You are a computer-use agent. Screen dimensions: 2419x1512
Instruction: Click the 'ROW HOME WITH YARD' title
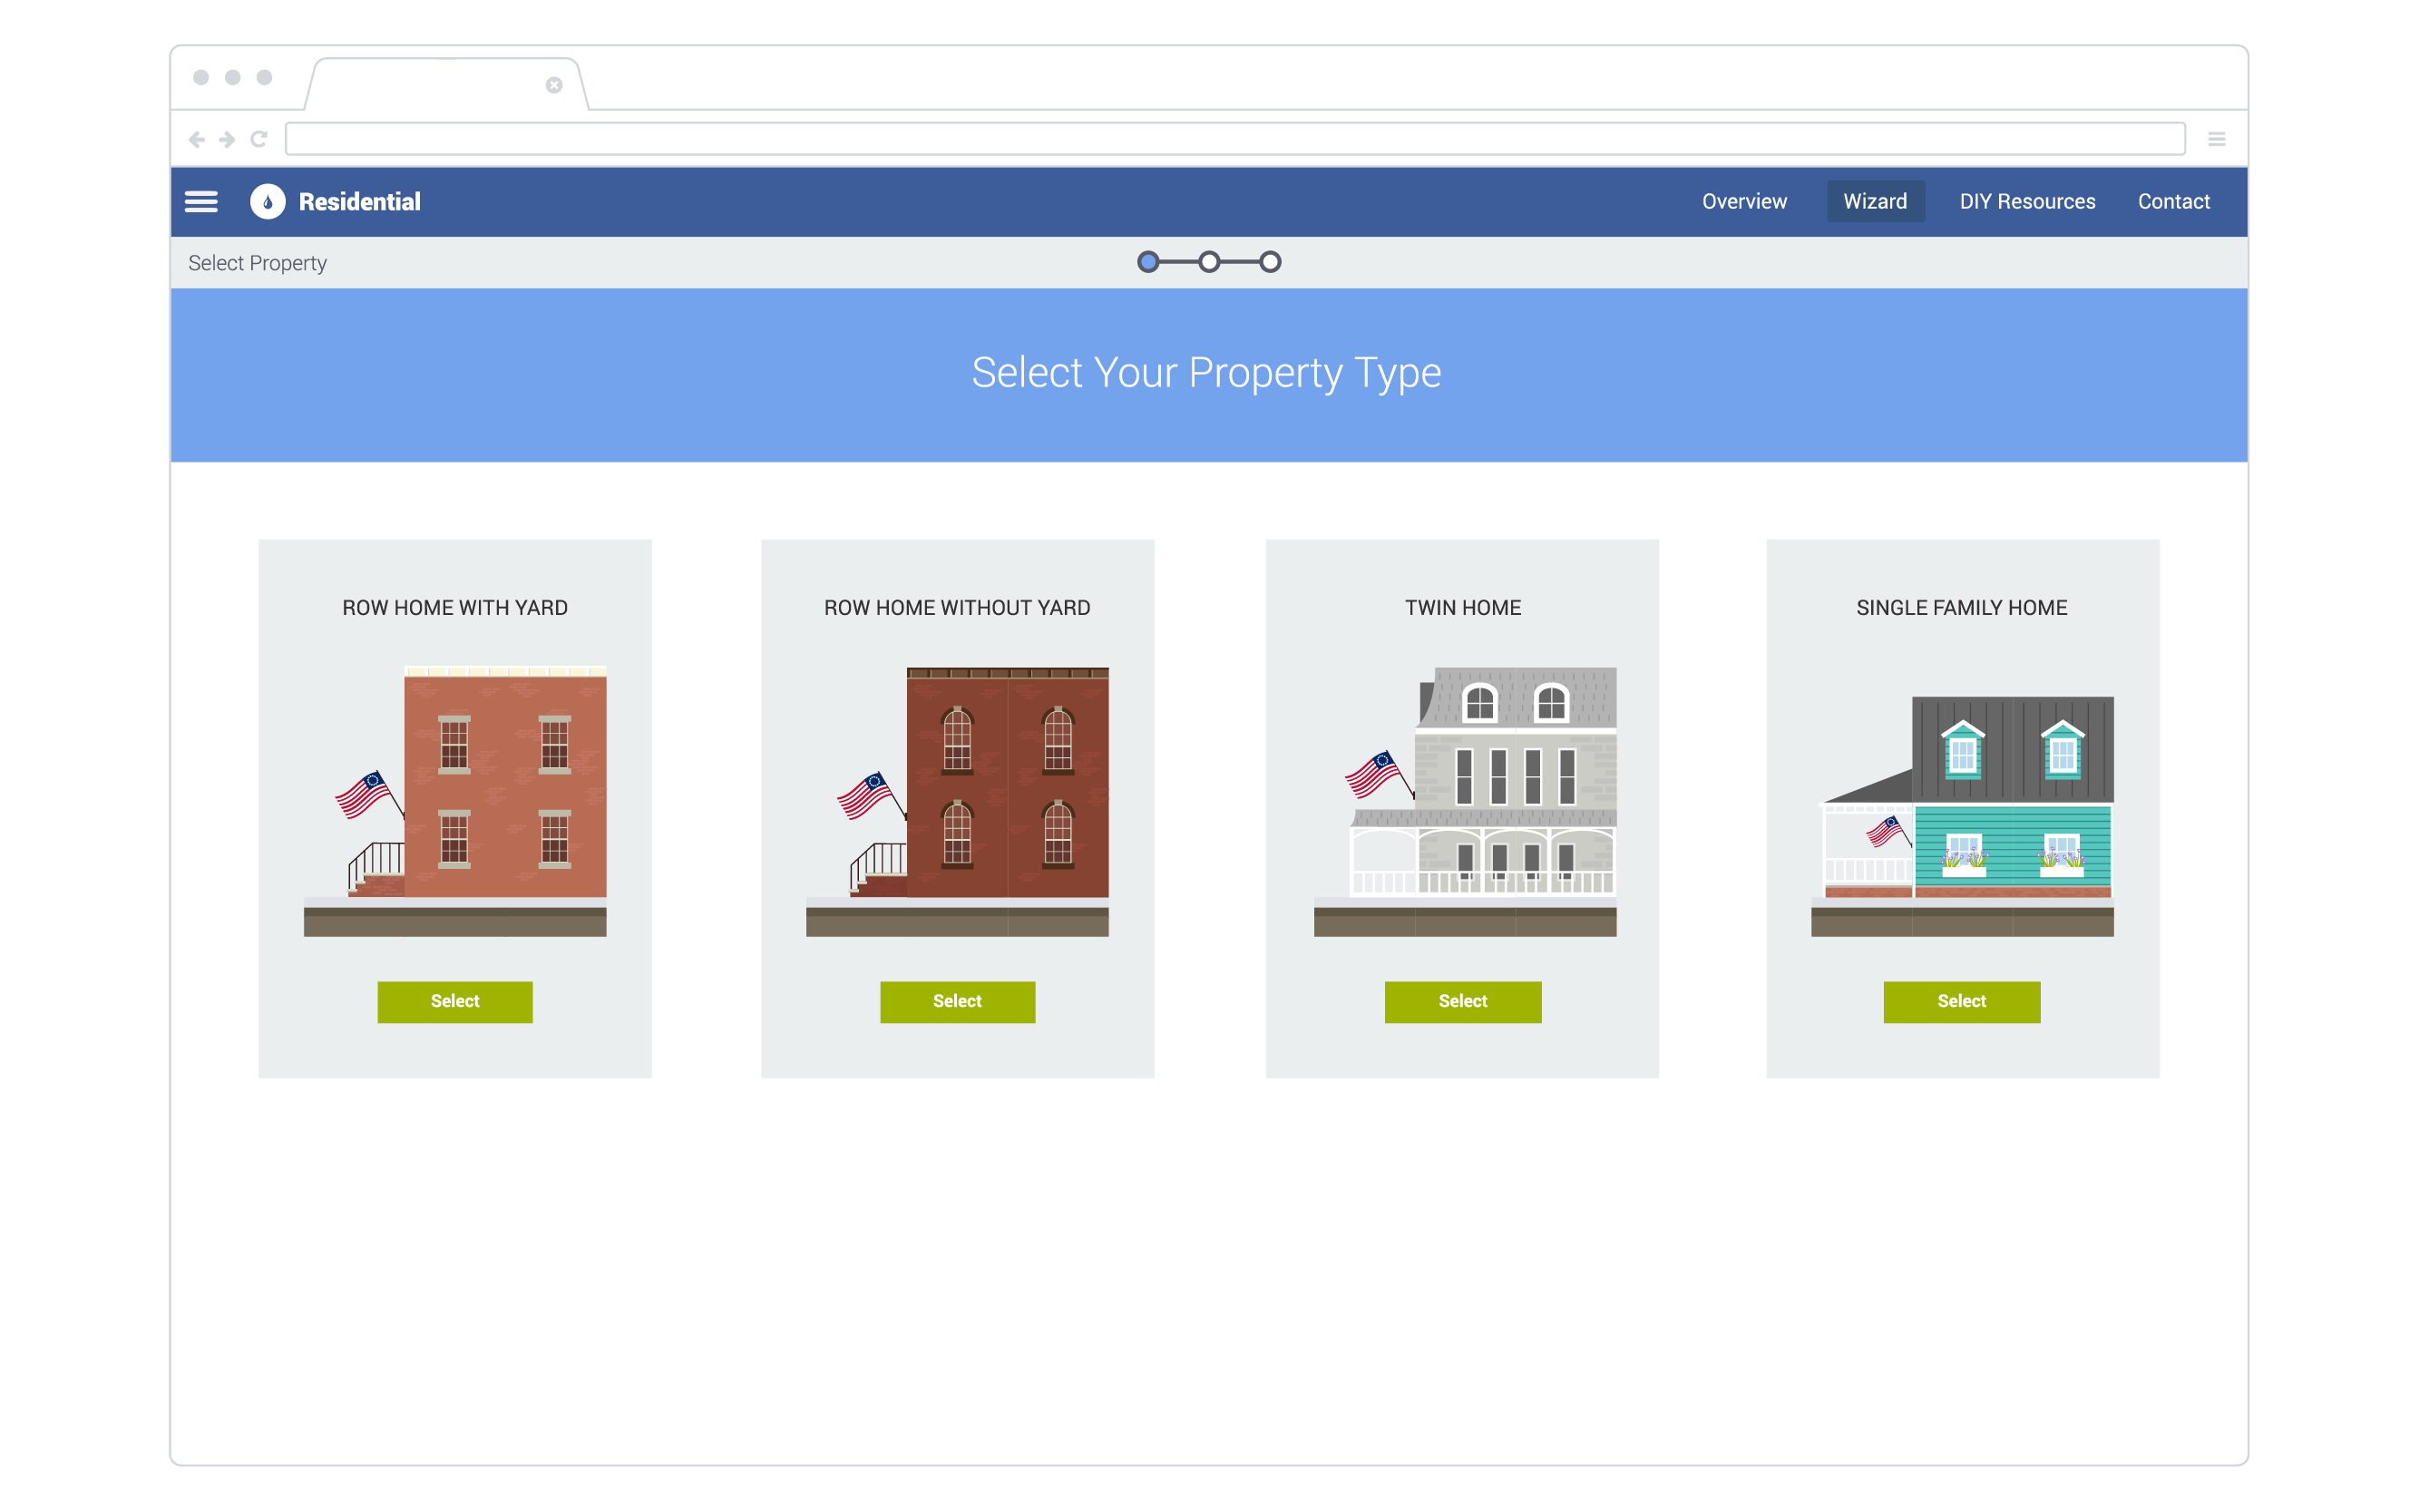[455, 608]
